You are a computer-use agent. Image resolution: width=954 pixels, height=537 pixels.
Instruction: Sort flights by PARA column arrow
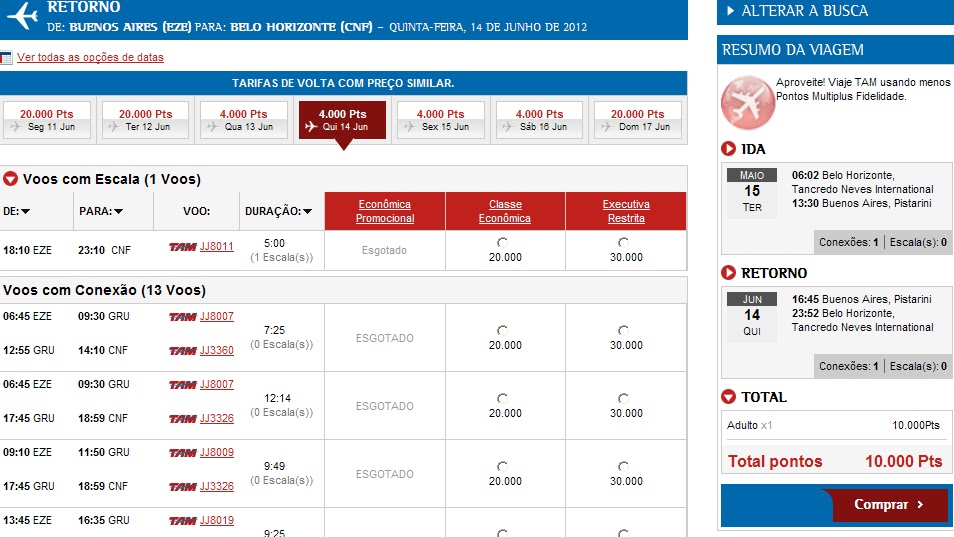[119, 212]
